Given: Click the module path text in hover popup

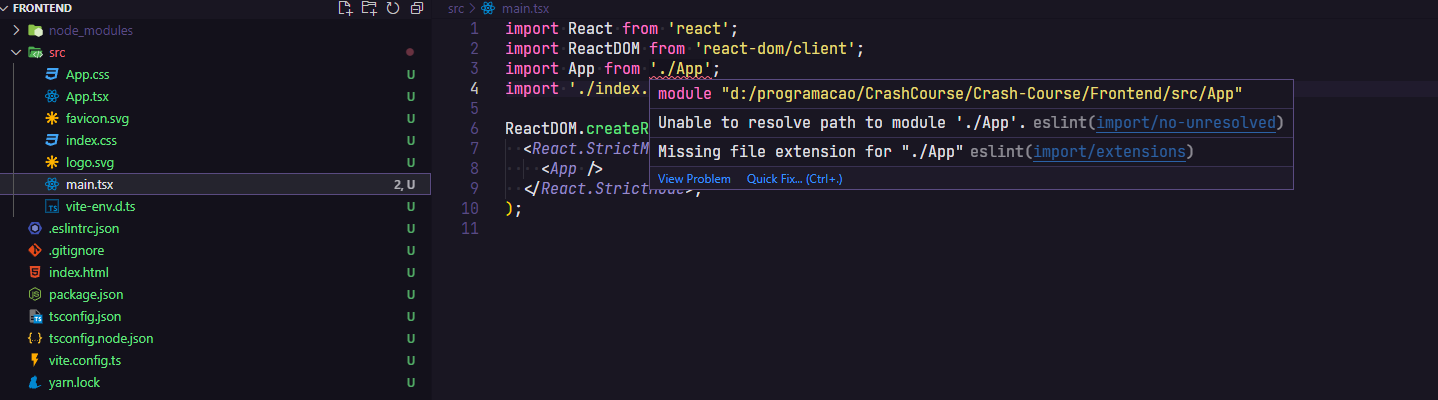Looking at the screenshot, I should (950, 94).
